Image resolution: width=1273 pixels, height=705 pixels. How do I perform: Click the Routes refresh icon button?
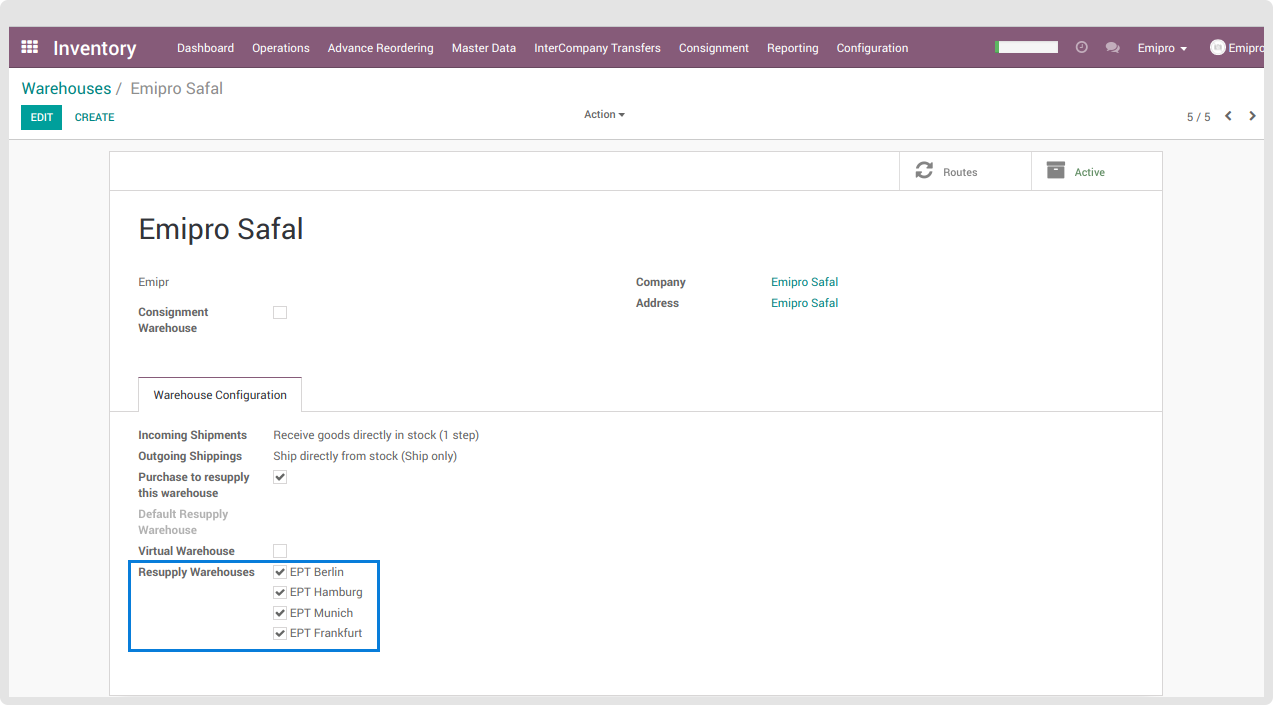click(924, 171)
